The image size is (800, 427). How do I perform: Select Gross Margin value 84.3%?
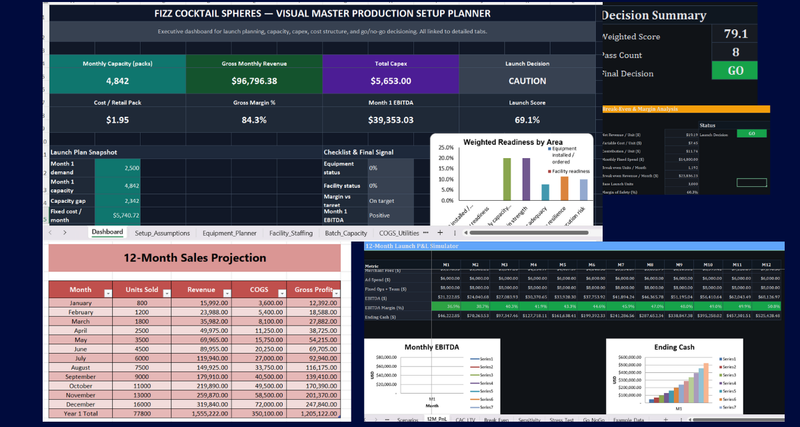click(x=254, y=120)
